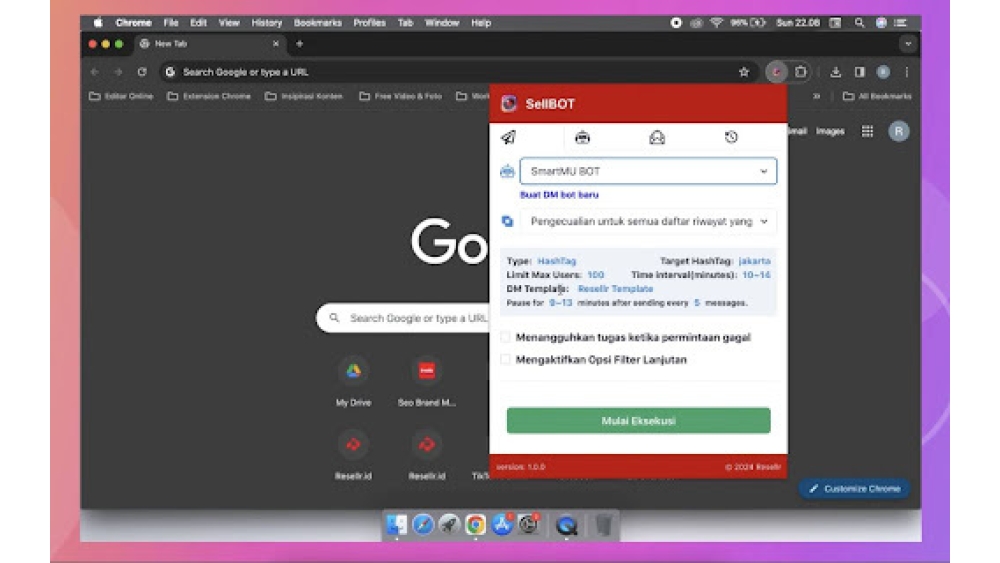This screenshot has width=1000, height=563.
Task: Open the Chrome extensions puzzle icon
Action: [x=800, y=72]
